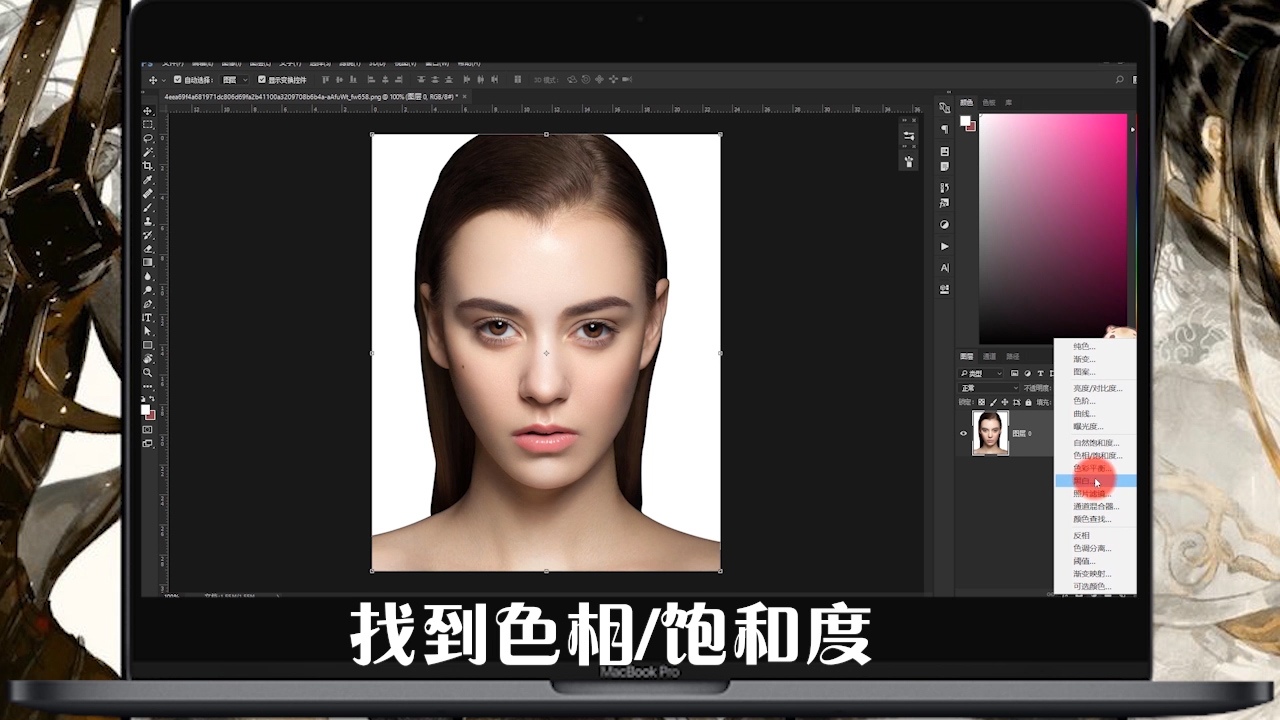Select the Crop tool
Screen dimensions: 1280x720
pyautogui.click(x=148, y=166)
